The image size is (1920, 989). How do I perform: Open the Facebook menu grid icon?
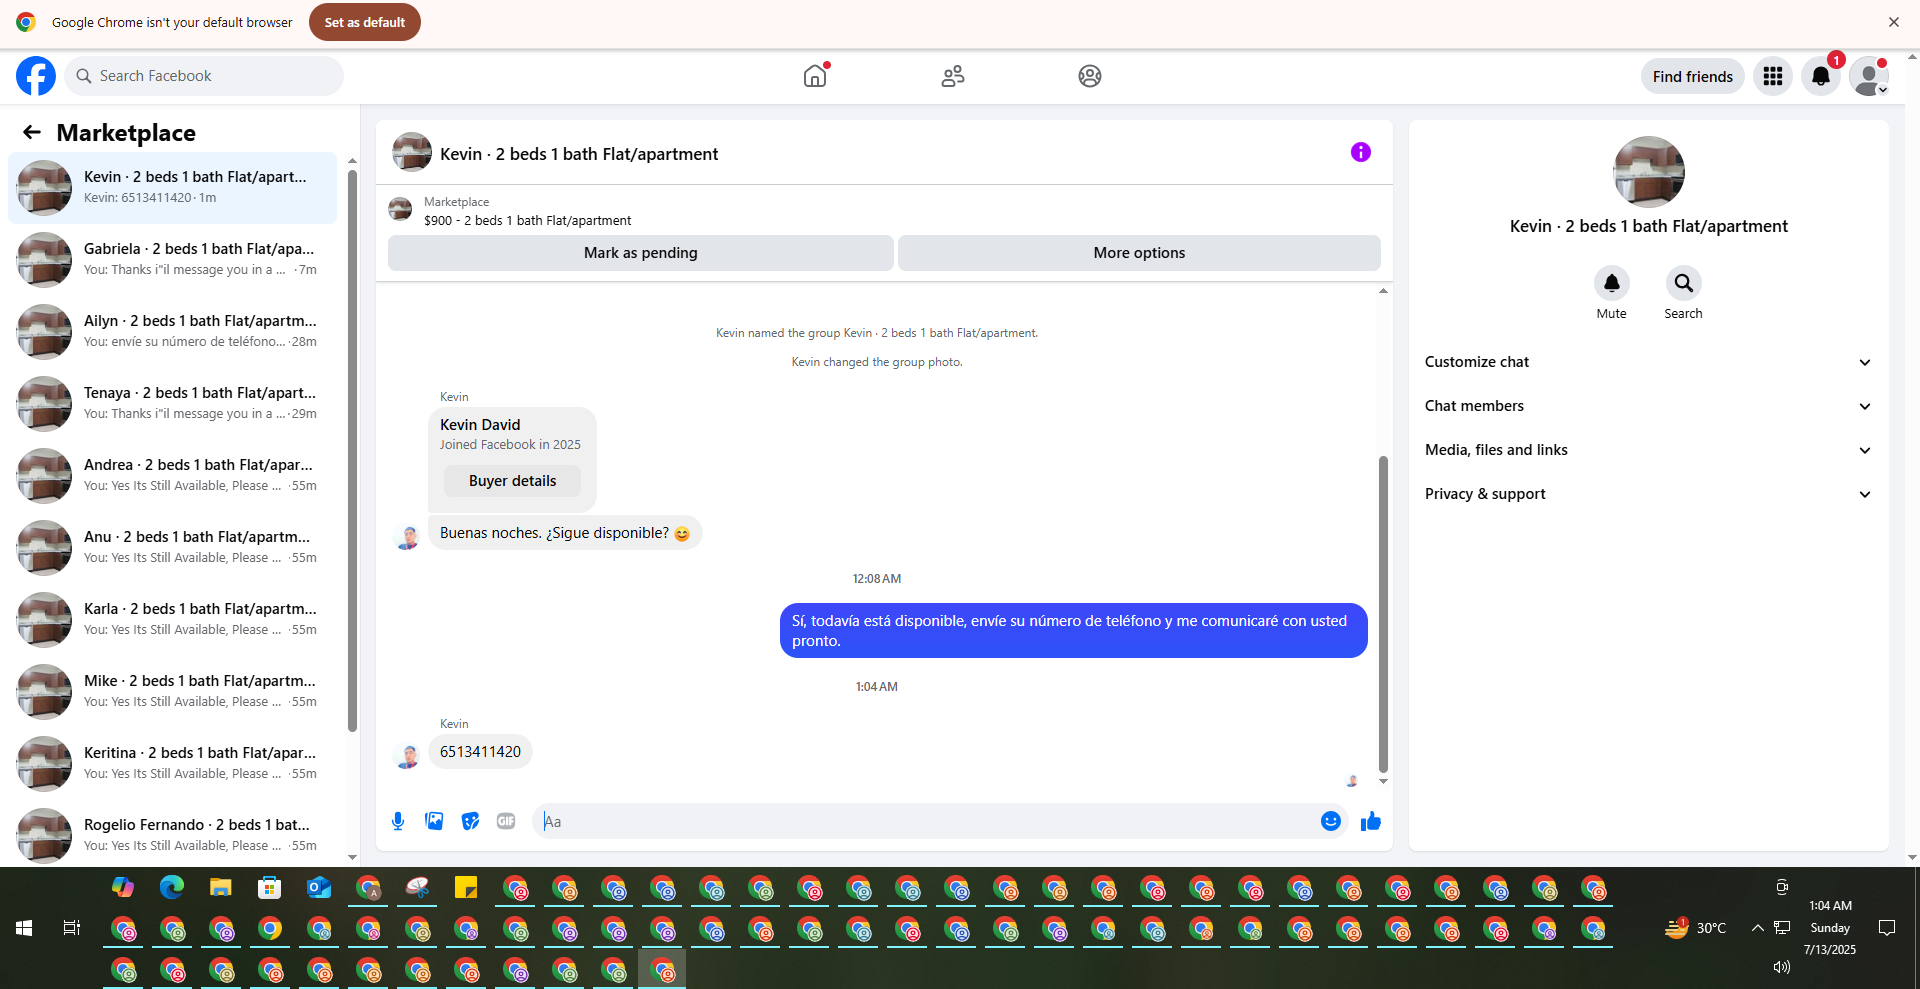[x=1773, y=76]
